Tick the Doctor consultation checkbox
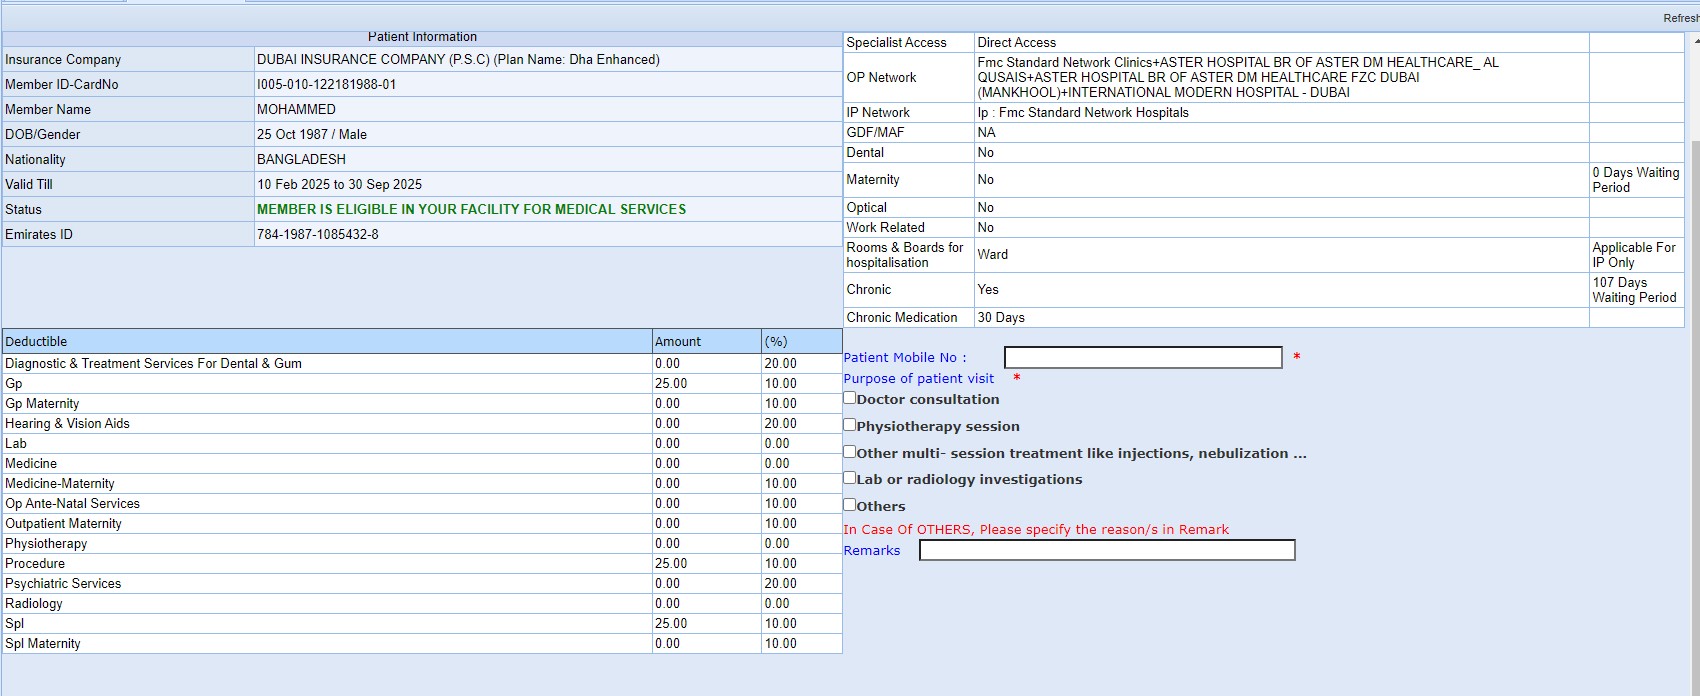 [850, 398]
